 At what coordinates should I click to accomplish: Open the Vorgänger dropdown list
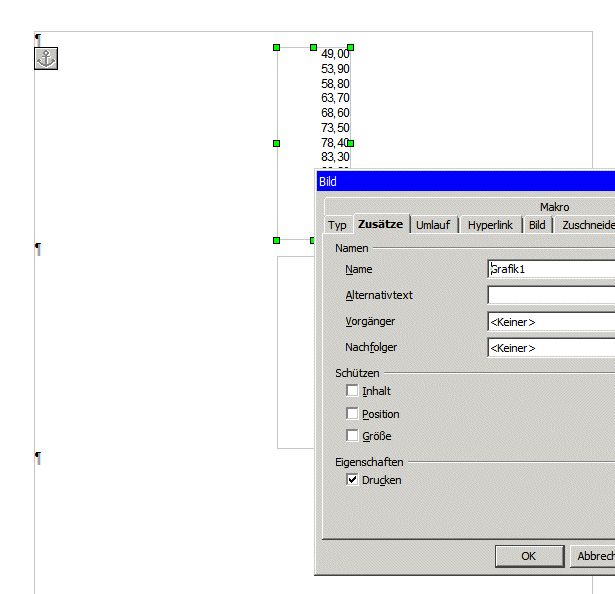pyautogui.click(x=551, y=321)
